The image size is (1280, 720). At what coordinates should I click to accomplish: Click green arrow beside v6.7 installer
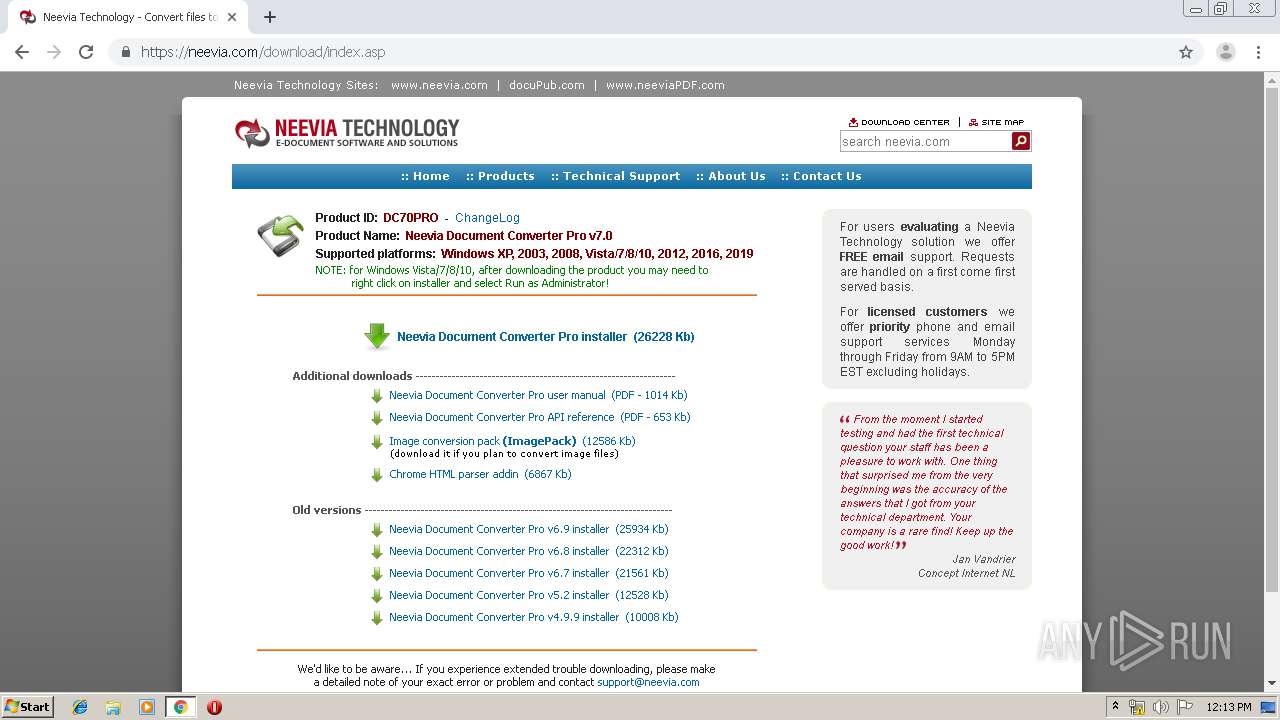point(377,574)
